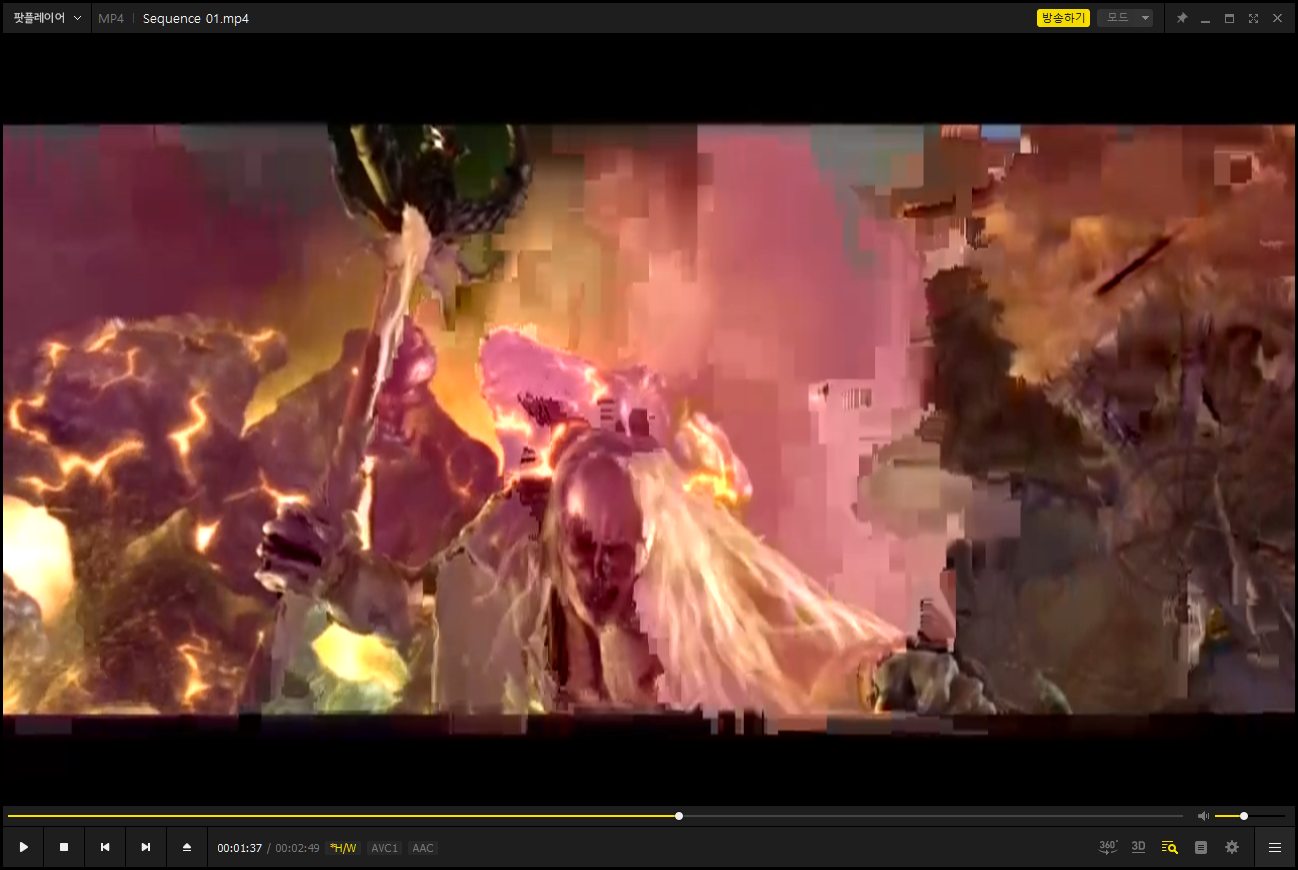This screenshot has height=870, width=1298.
Task: Skip to the next file
Action: point(146,847)
